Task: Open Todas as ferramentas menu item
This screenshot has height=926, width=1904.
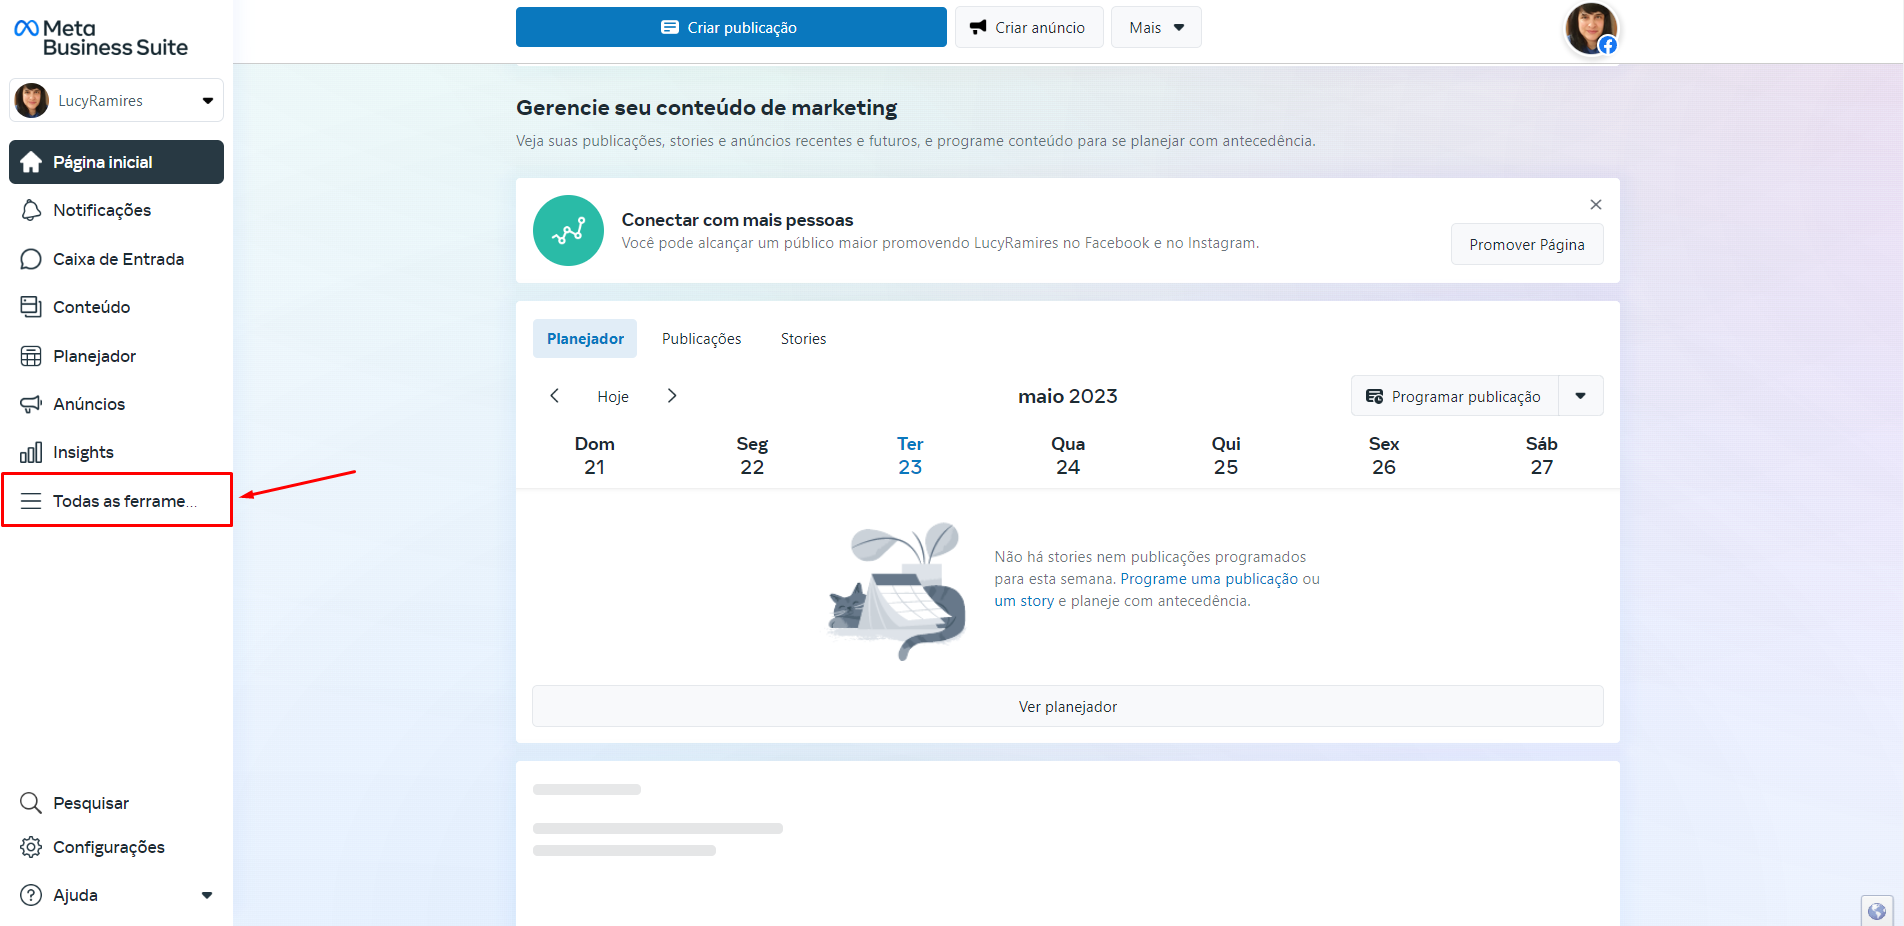Action: click(116, 501)
